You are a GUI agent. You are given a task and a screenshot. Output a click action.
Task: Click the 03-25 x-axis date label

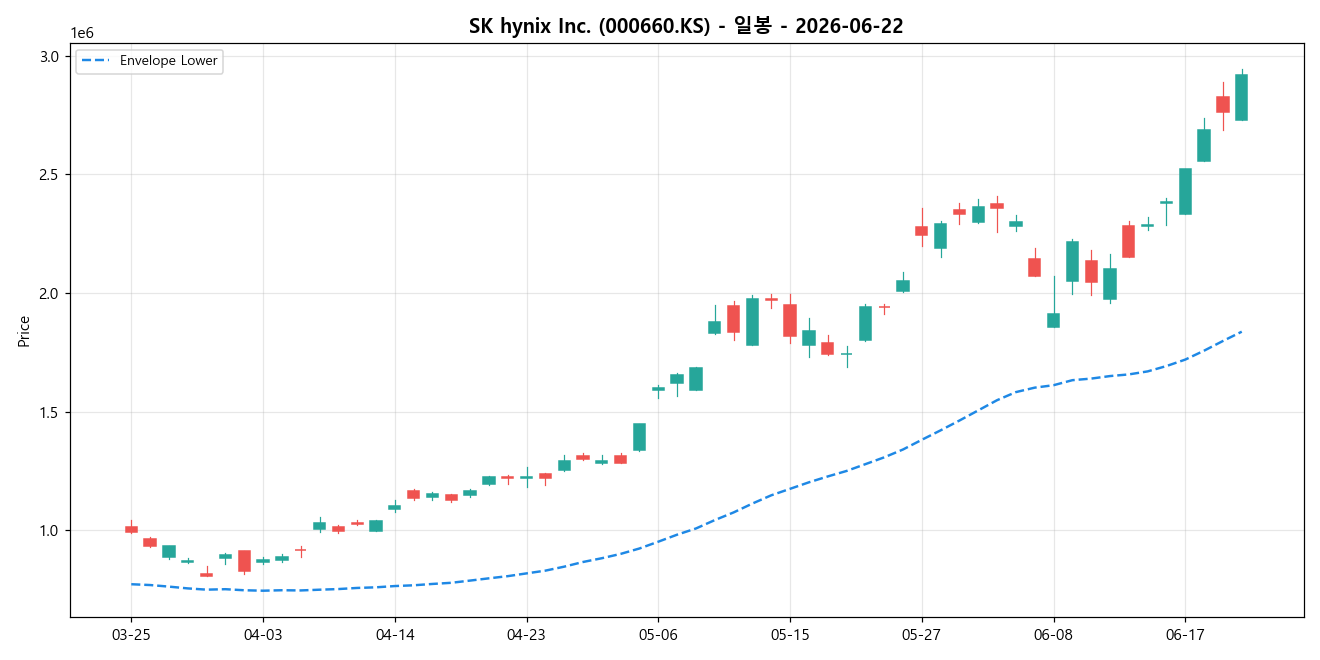pos(131,634)
